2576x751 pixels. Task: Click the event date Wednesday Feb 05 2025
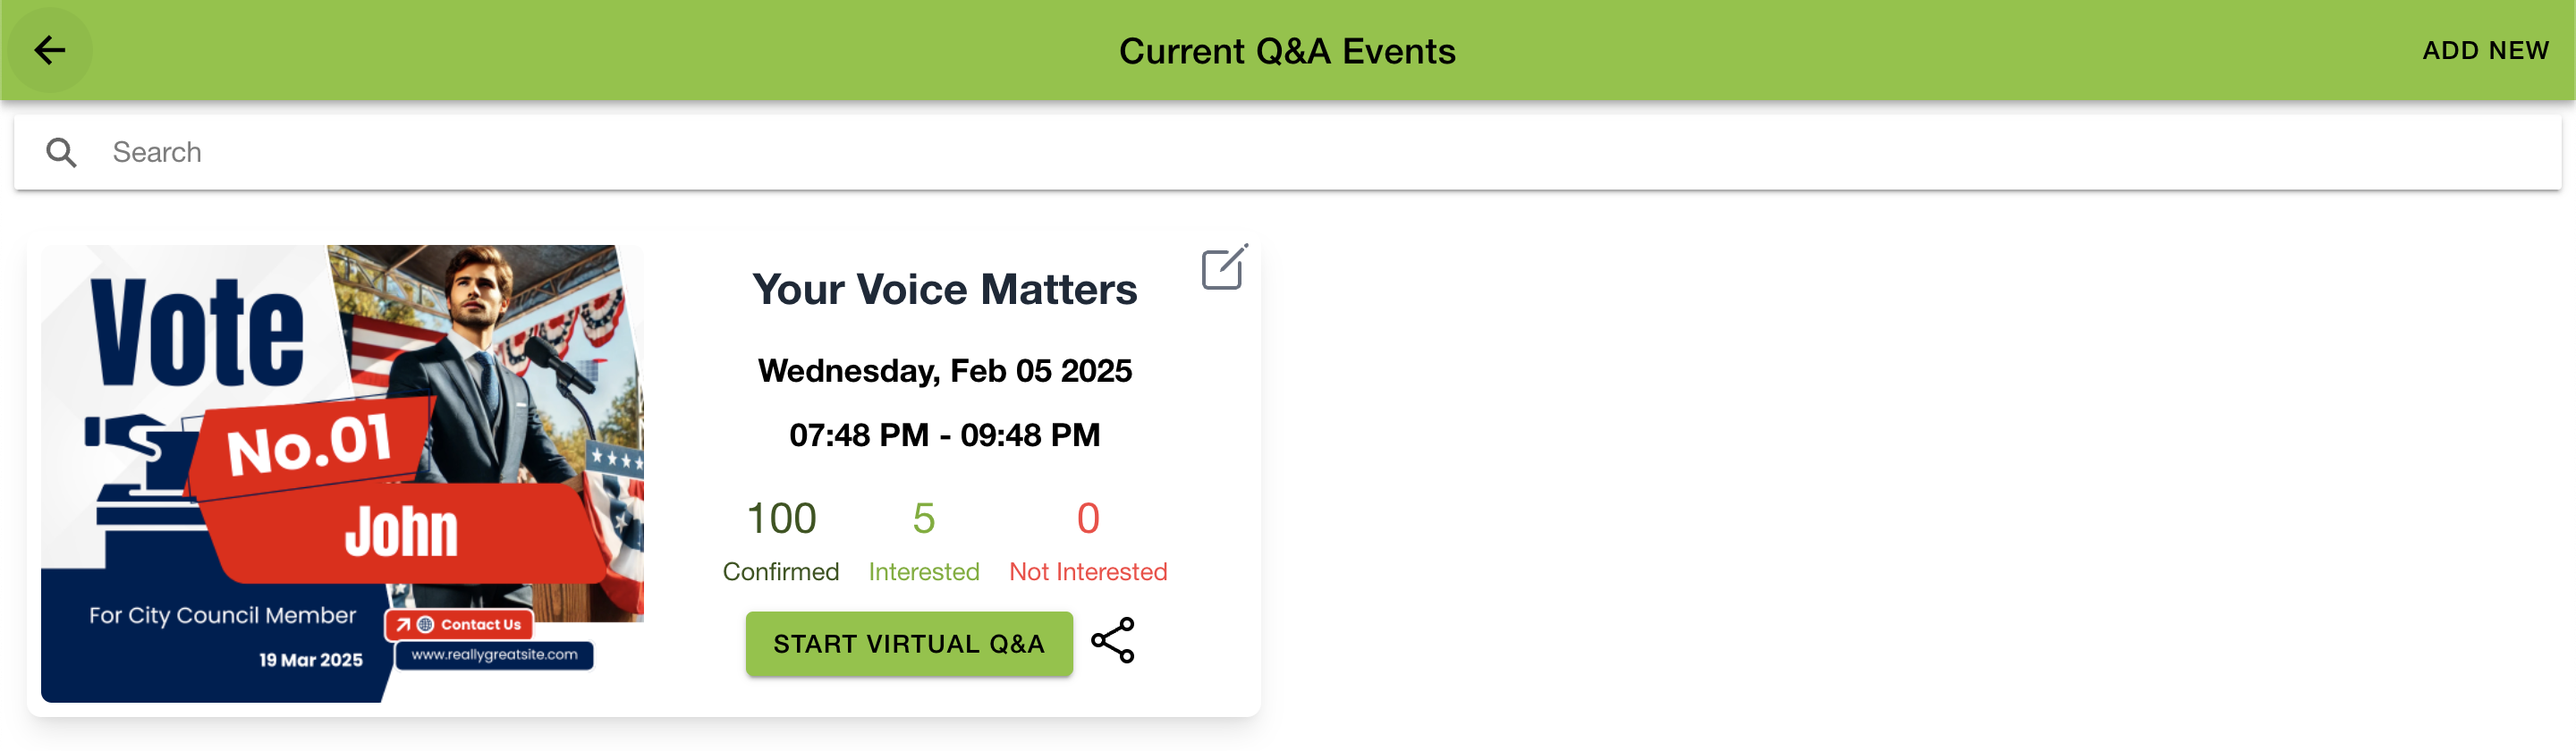(945, 369)
